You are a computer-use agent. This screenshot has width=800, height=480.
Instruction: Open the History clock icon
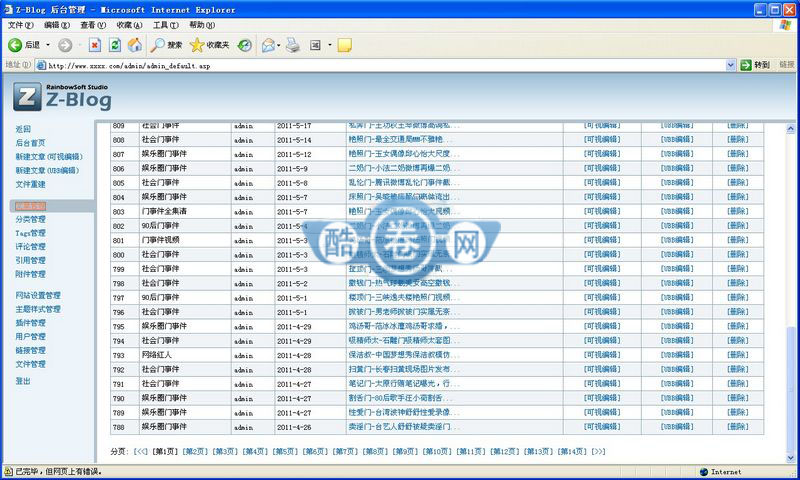[x=245, y=45]
